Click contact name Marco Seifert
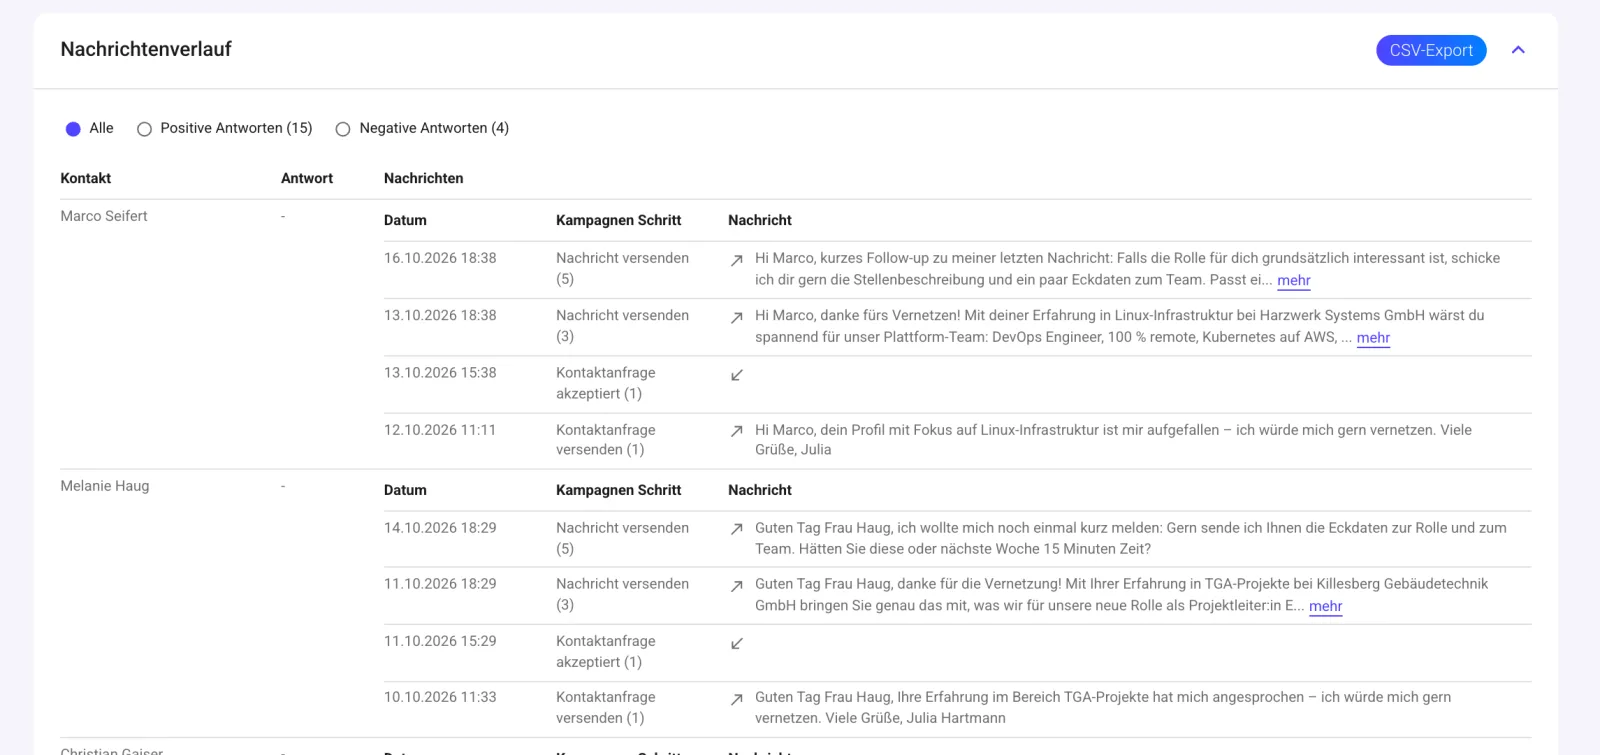Screen dimensions: 1600x755 104,216
